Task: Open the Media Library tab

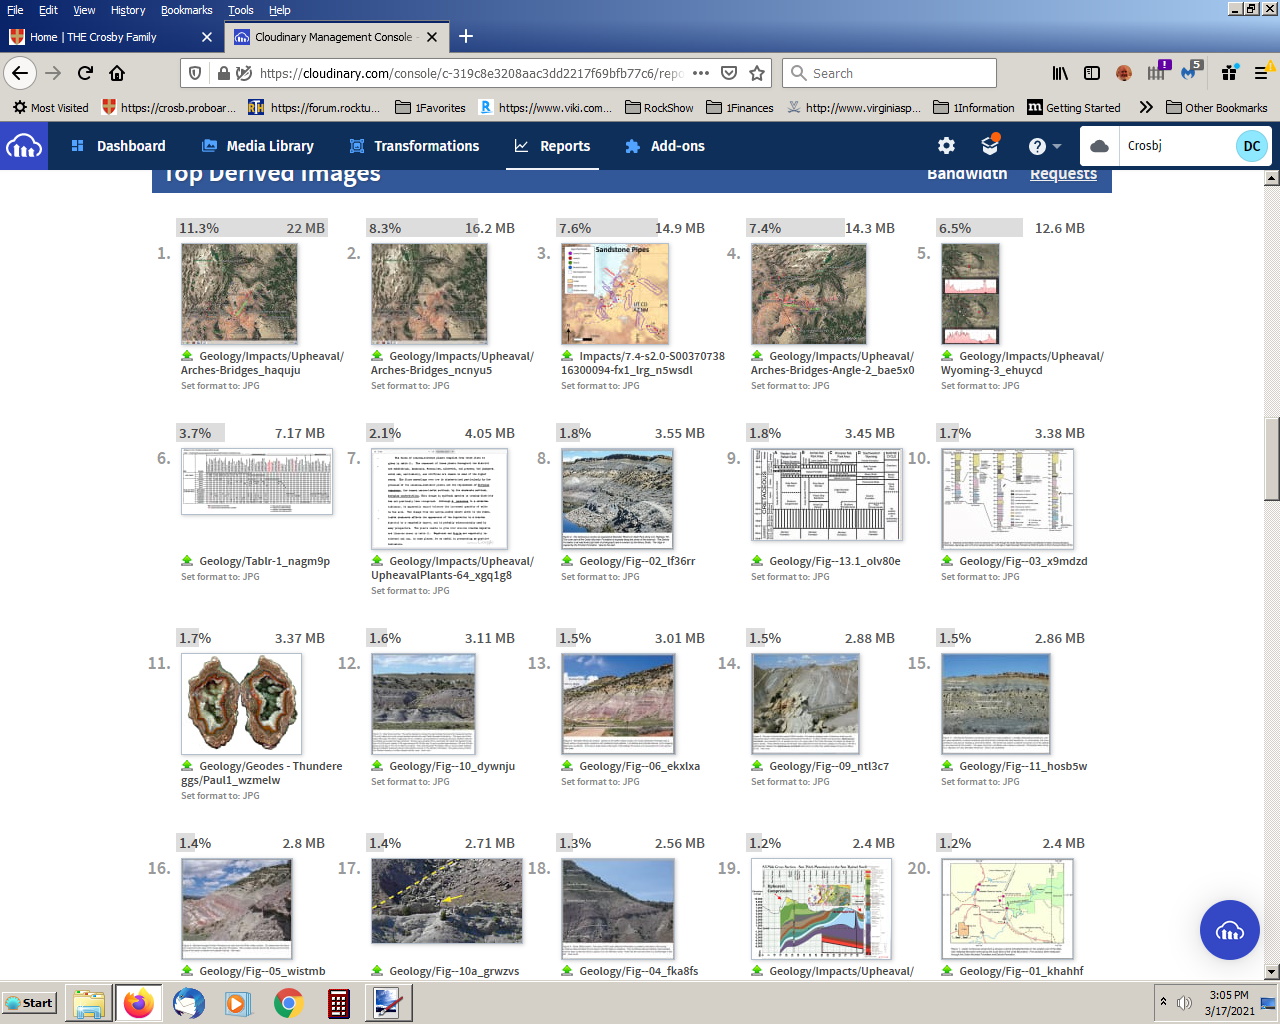Action: click(258, 146)
